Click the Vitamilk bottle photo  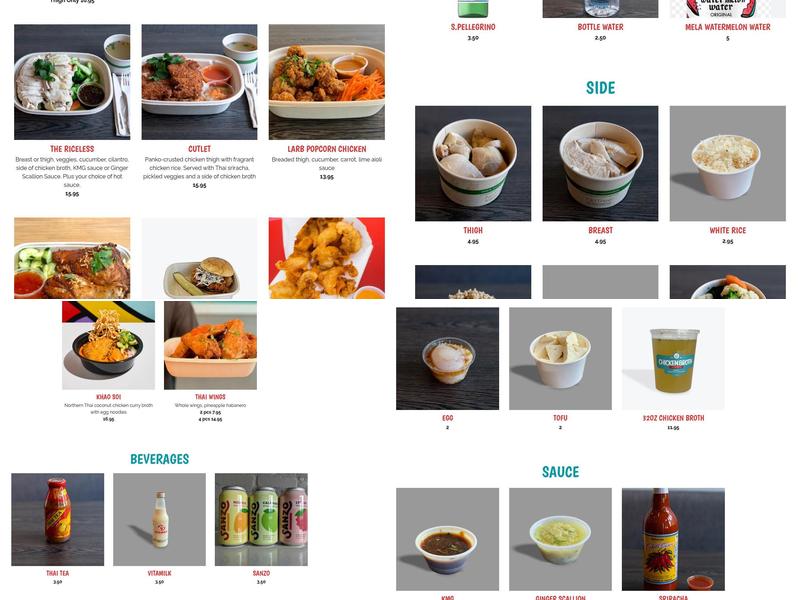coord(159,519)
